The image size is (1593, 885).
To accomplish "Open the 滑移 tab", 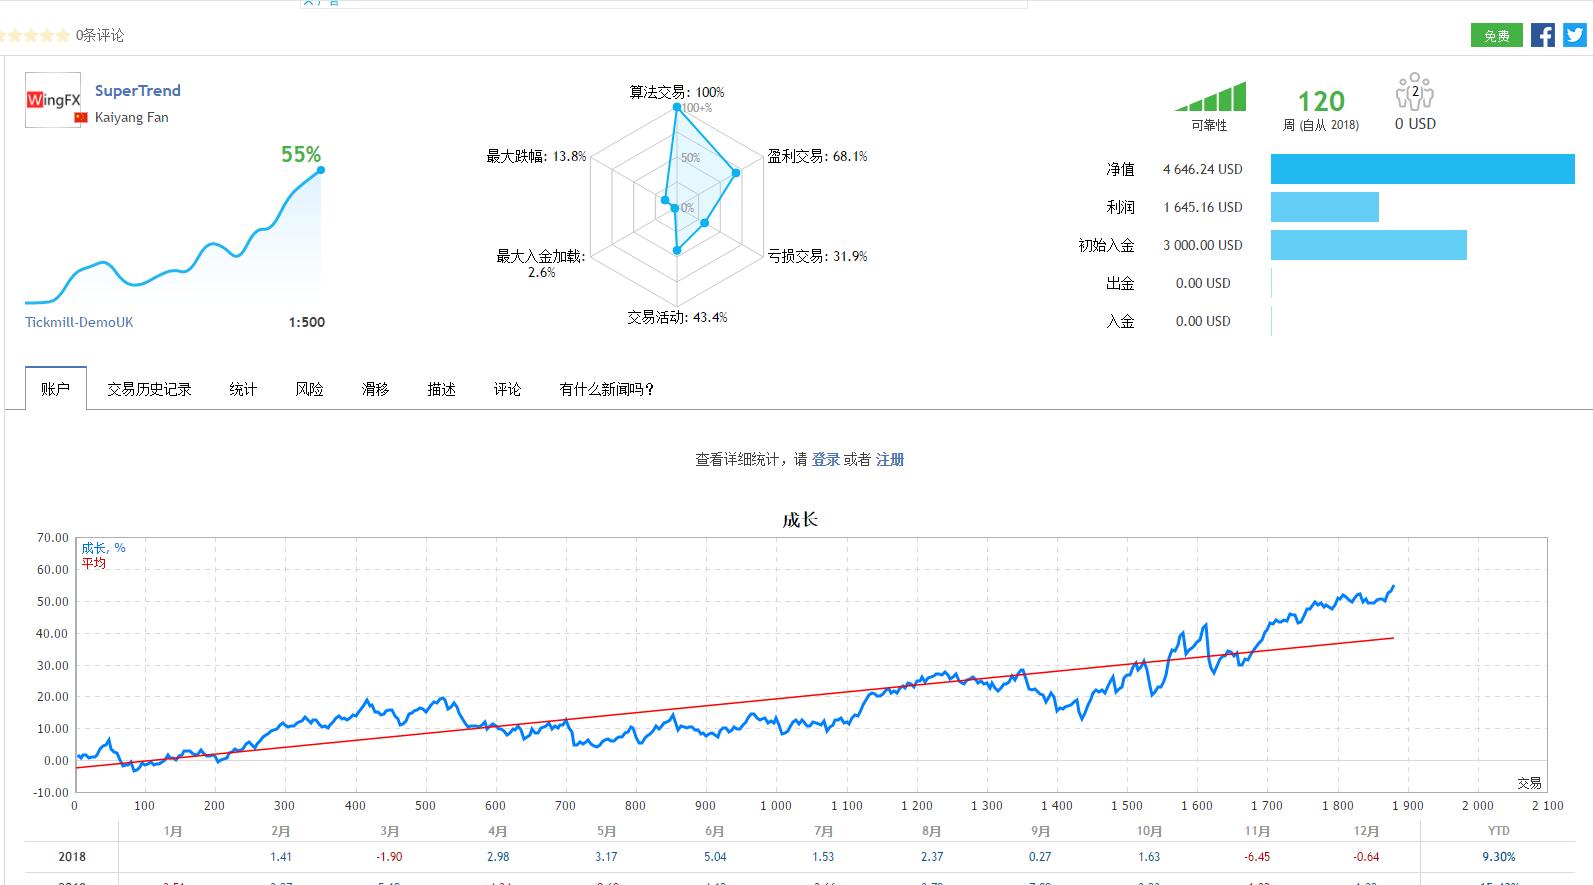I will tap(375, 389).
